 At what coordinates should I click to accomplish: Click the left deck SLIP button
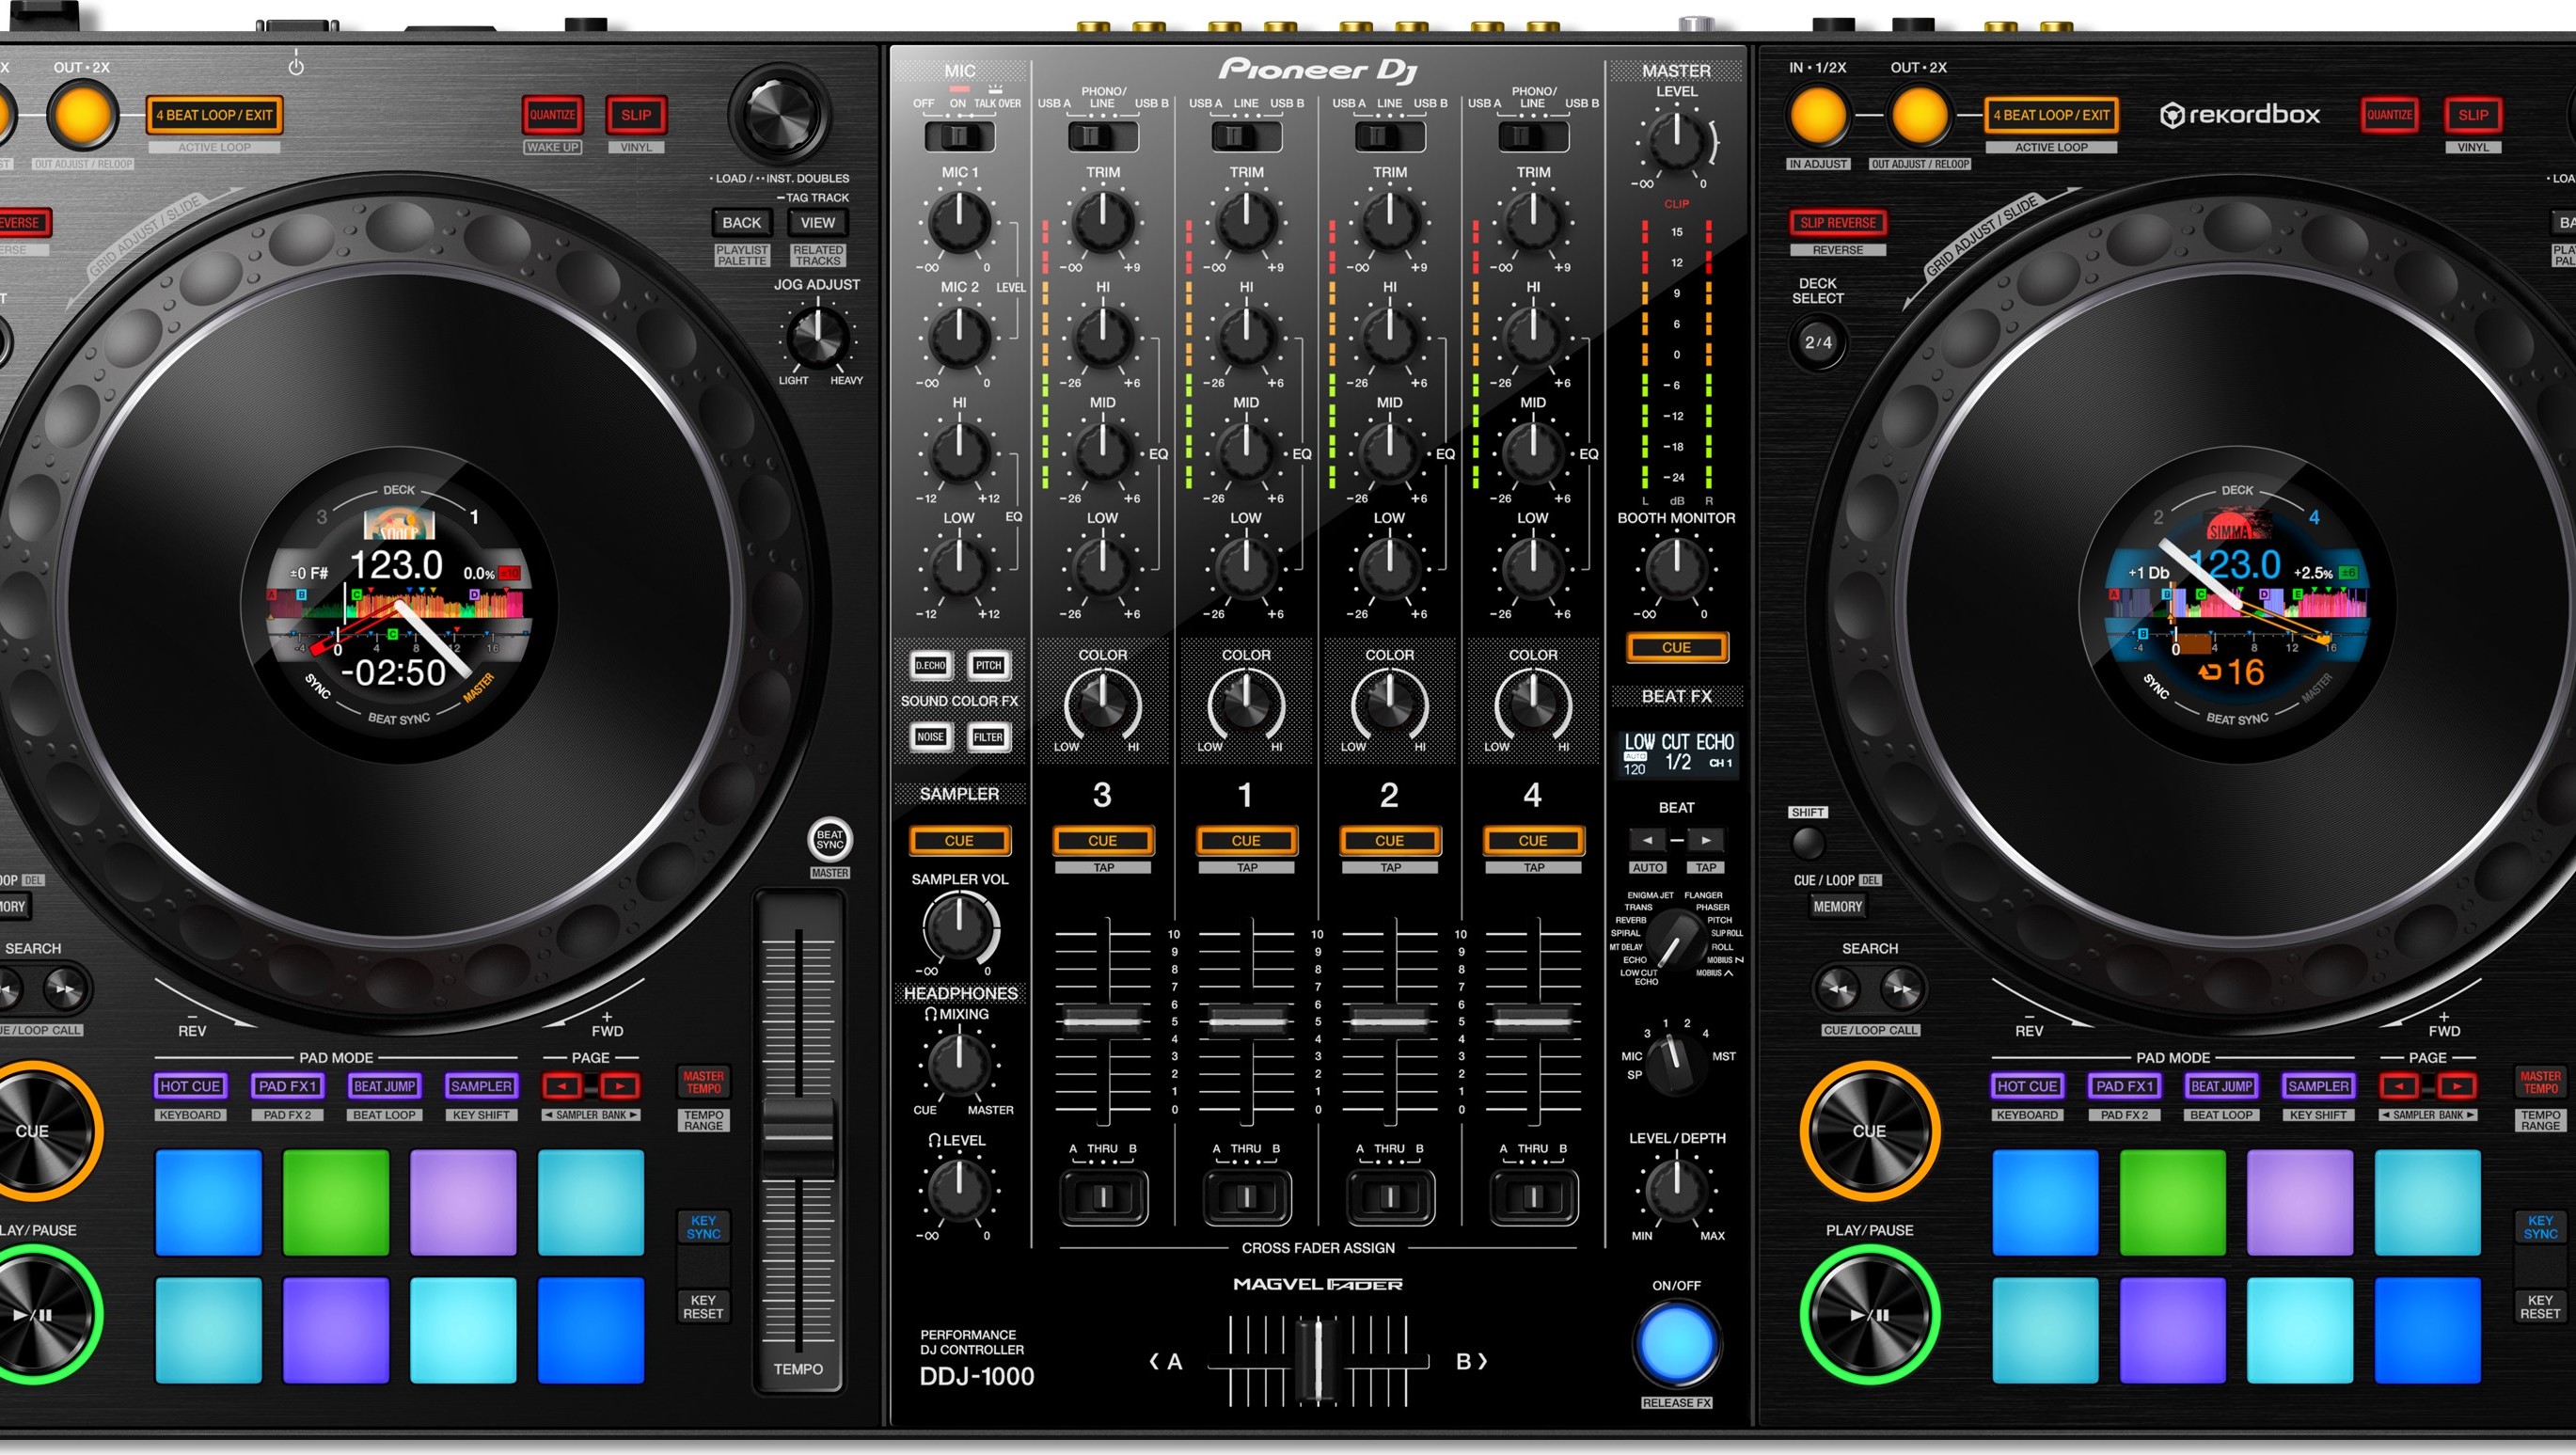[x=636, y=115]
